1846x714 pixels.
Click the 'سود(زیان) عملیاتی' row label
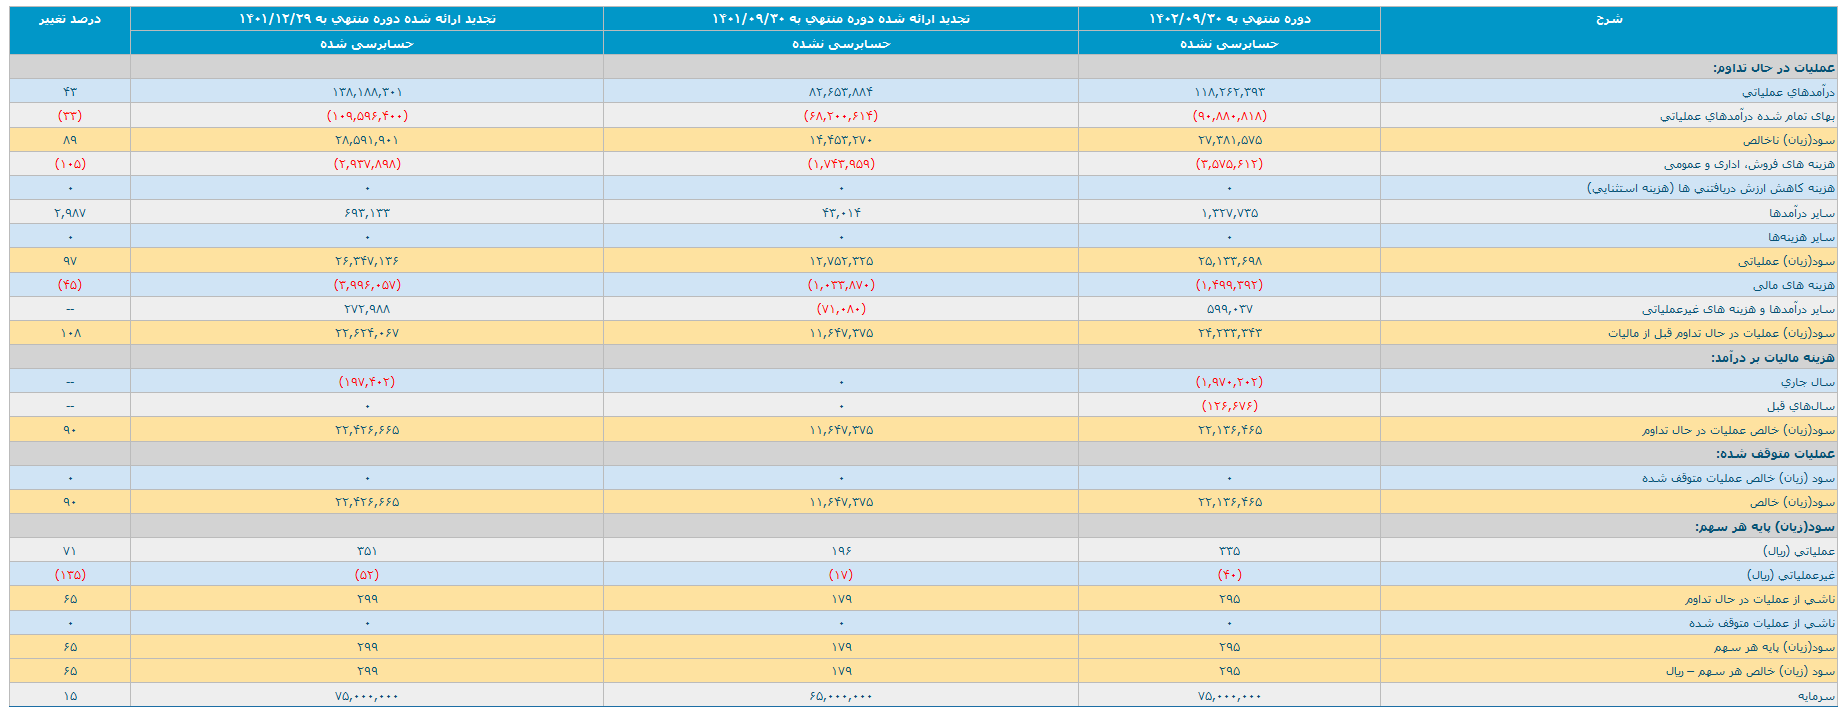[x=1786, y=261]
